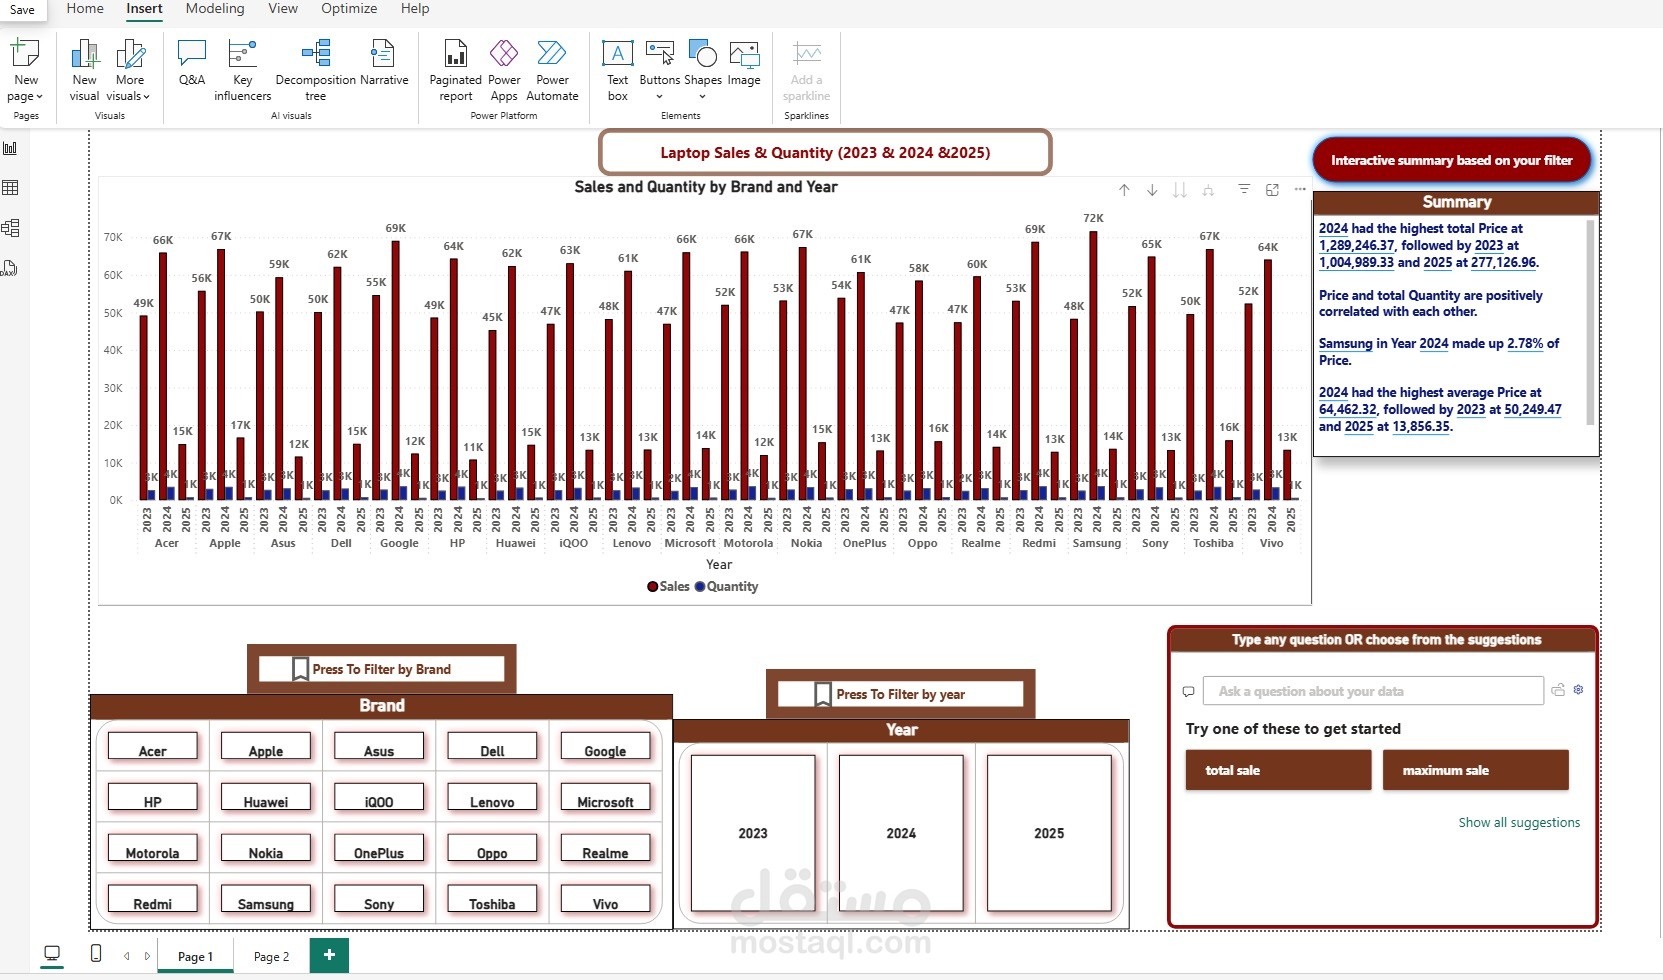Insert Key influencers visual
The height and width of the screenshot is (980, 1663).
click(x=242, y=70)
